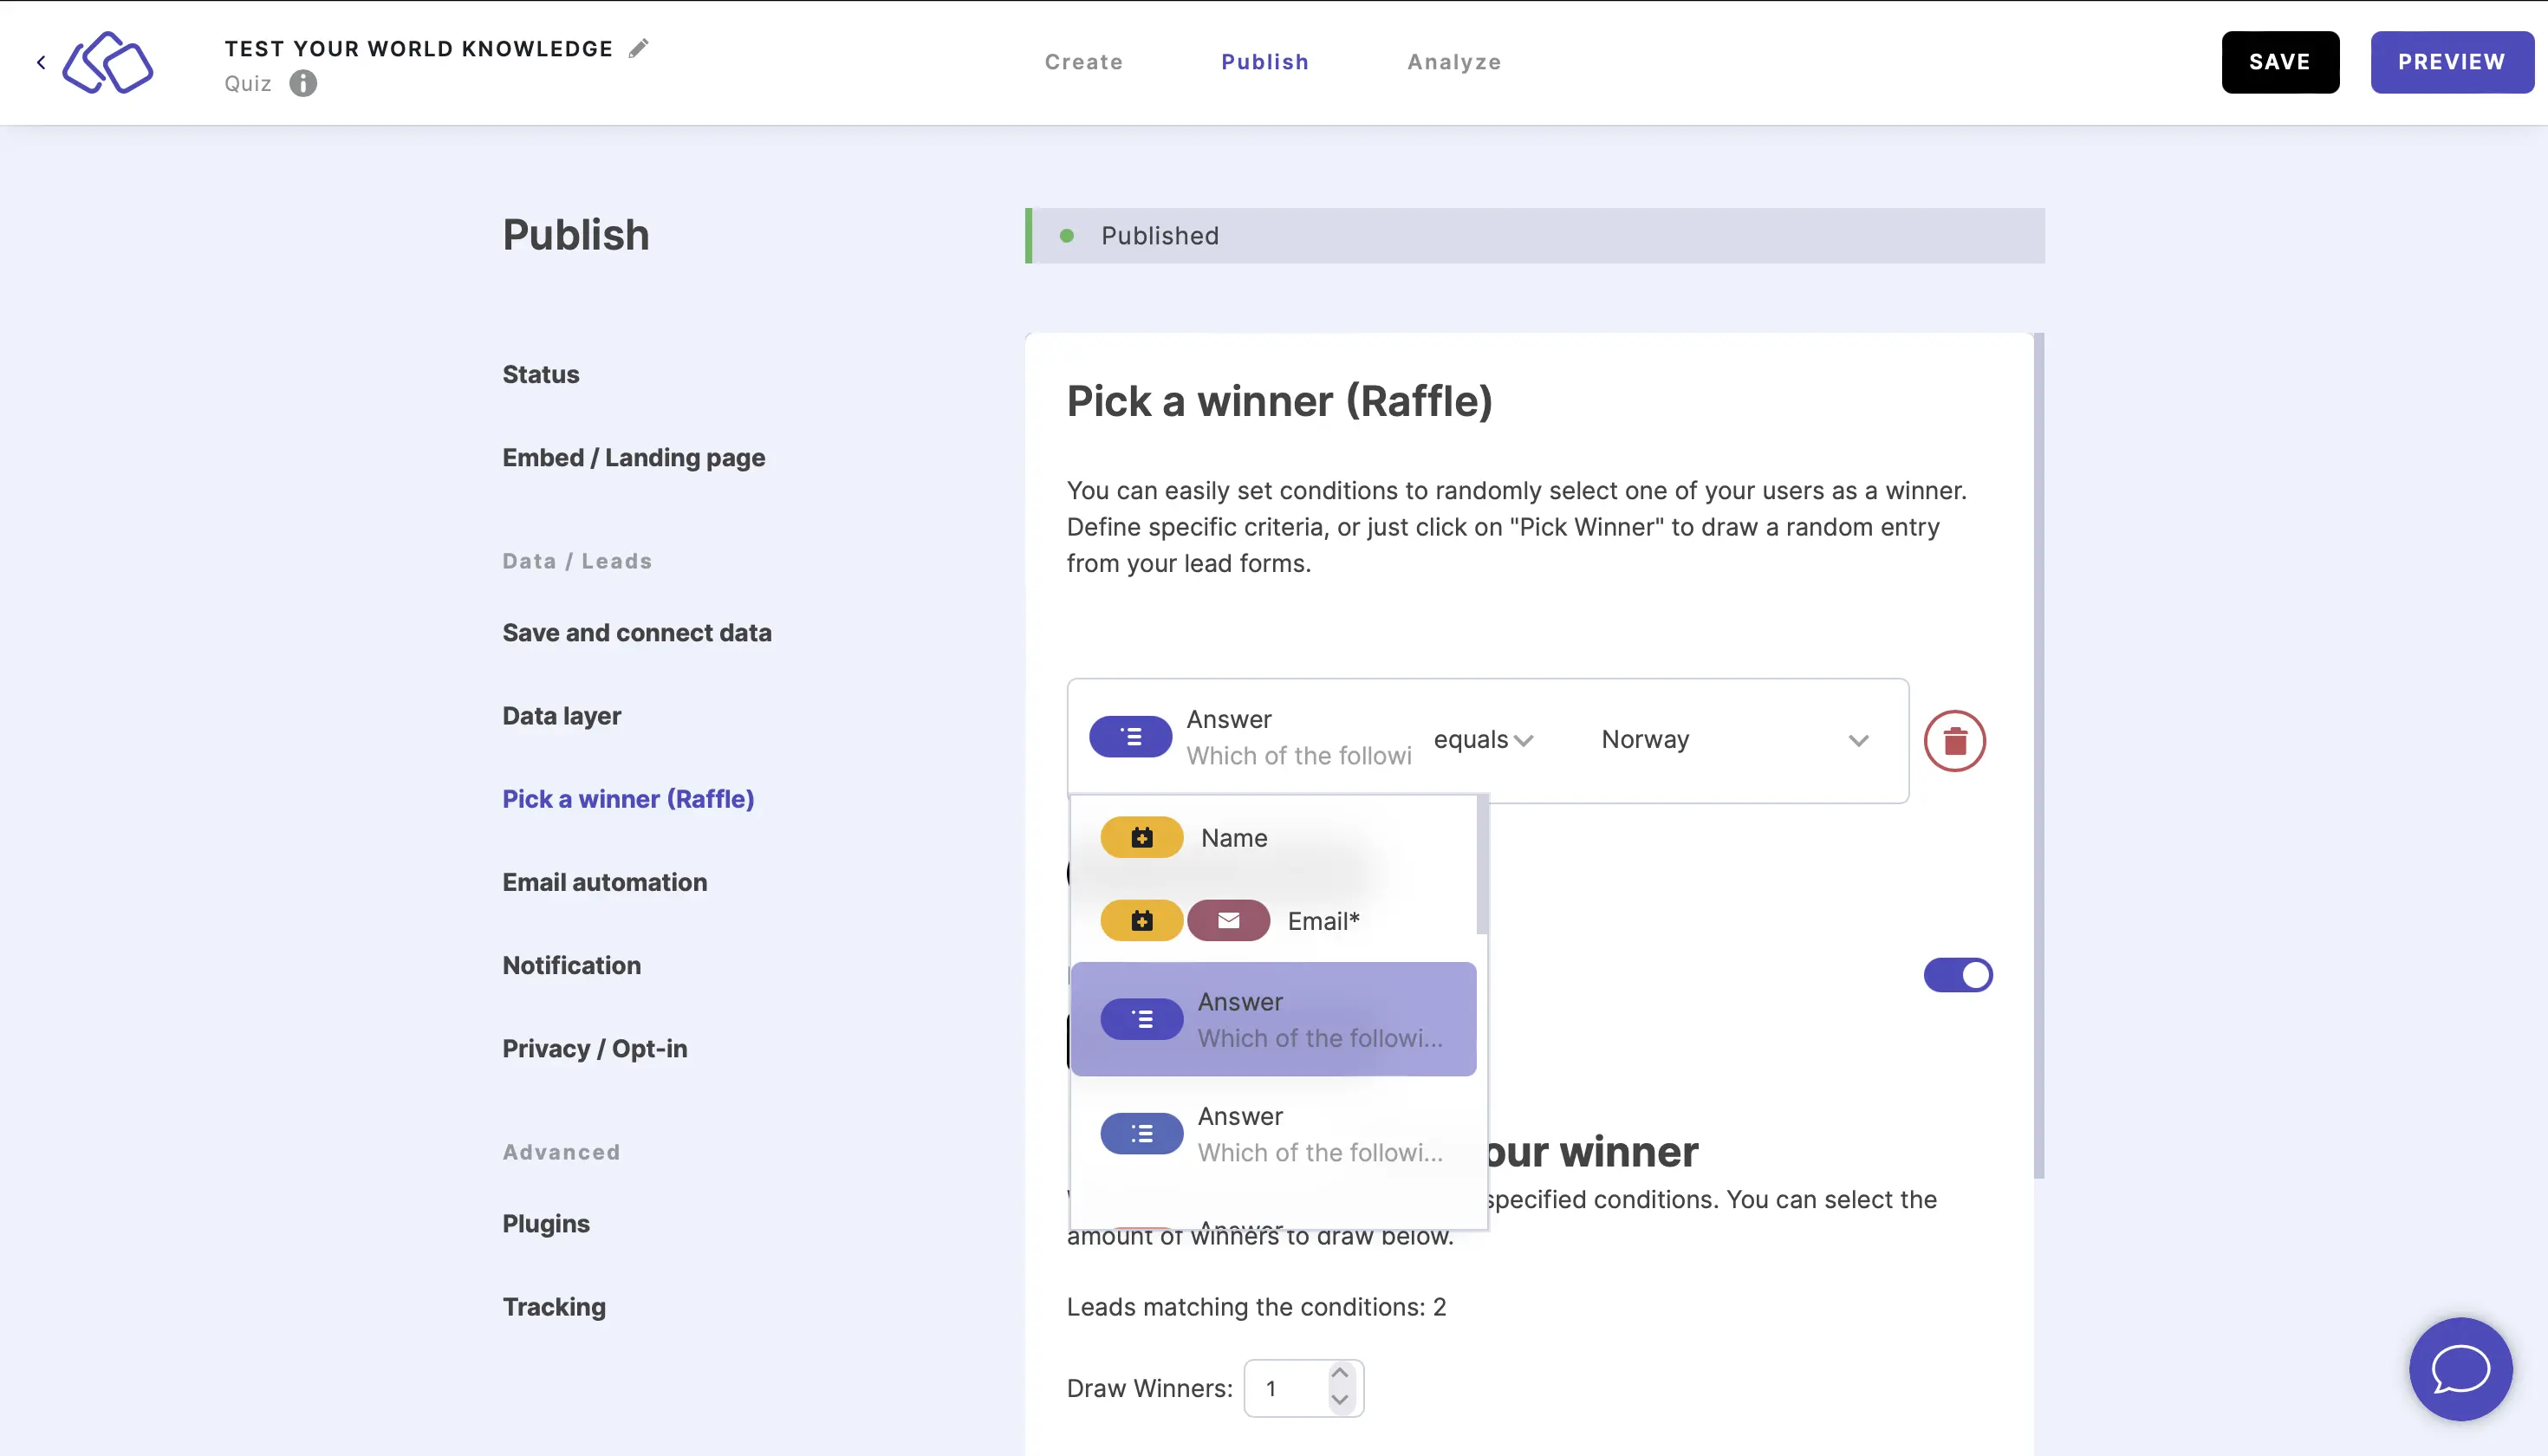The width and height of the screenshot is (2548, 1456).
Task: Click the delete (trash) icon for condition
Action: tap(1953, 738)
